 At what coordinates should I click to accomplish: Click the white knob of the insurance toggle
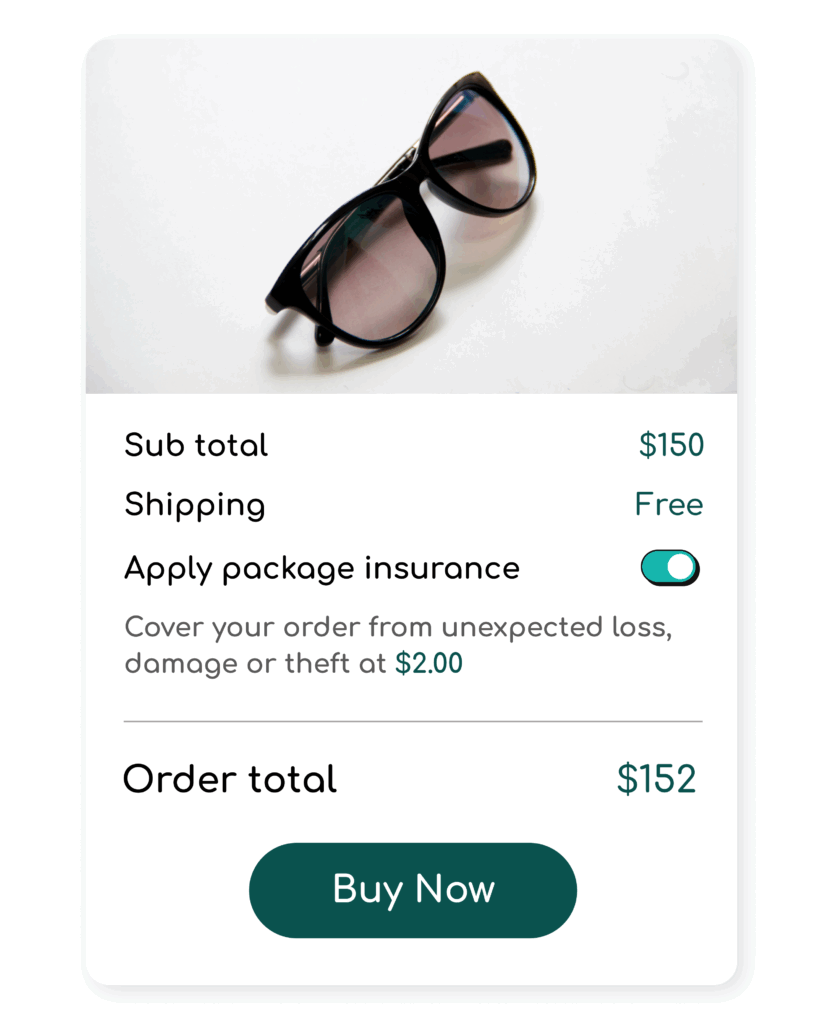point(681,566)
